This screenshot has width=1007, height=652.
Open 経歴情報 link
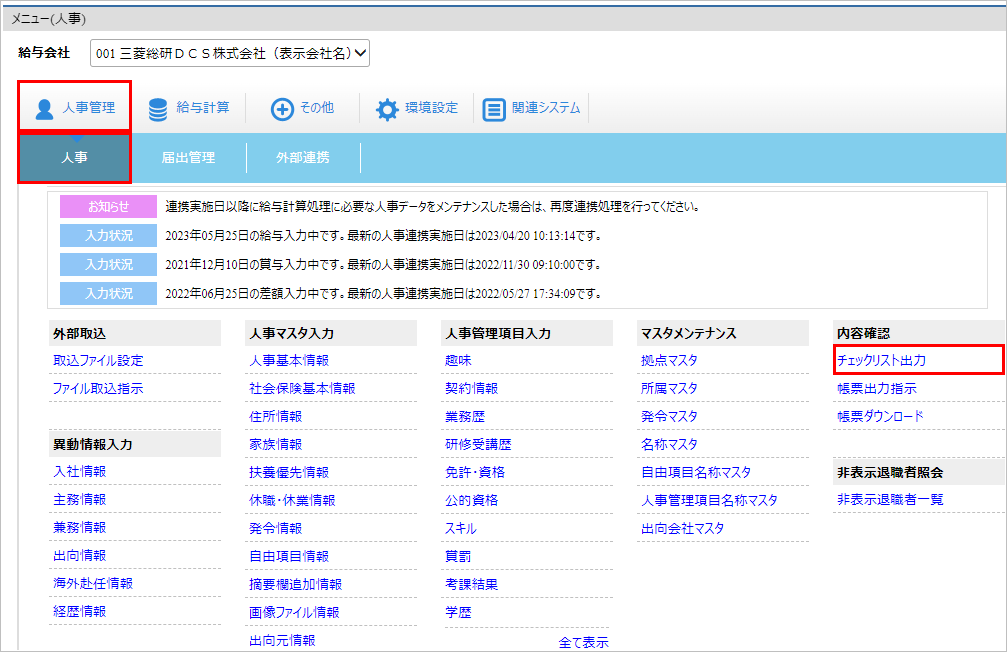80,612
